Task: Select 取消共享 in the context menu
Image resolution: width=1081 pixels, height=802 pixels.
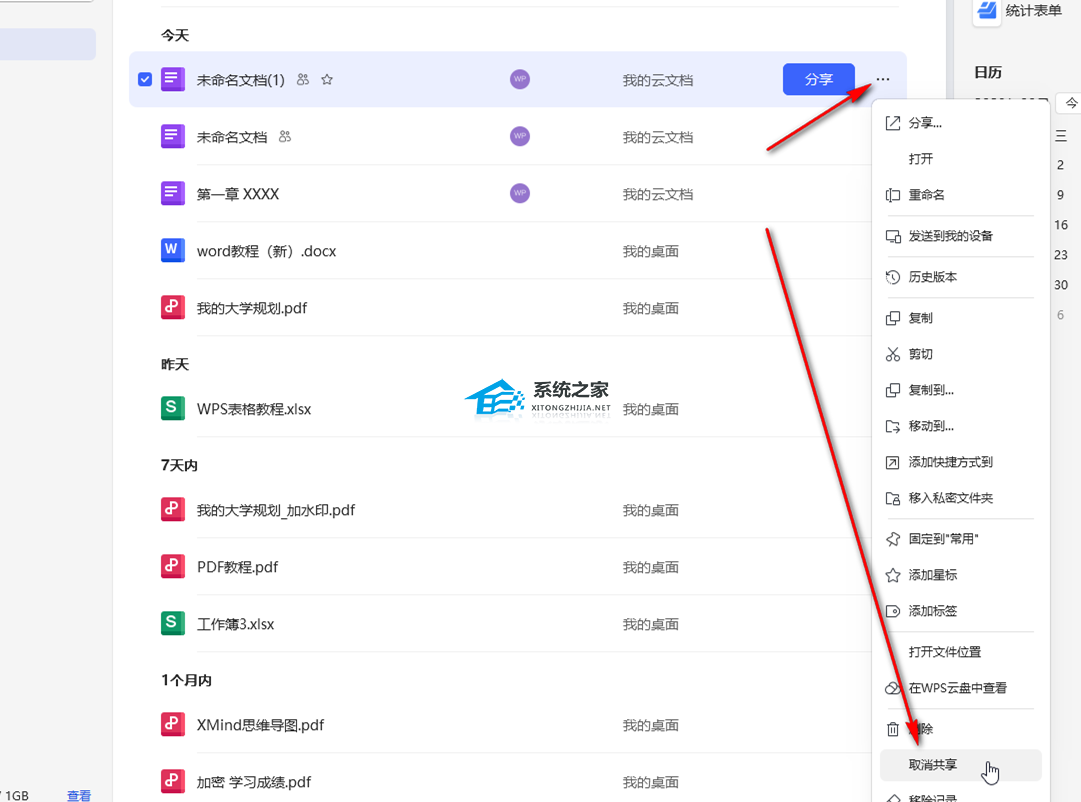Action: click(932, 765)
